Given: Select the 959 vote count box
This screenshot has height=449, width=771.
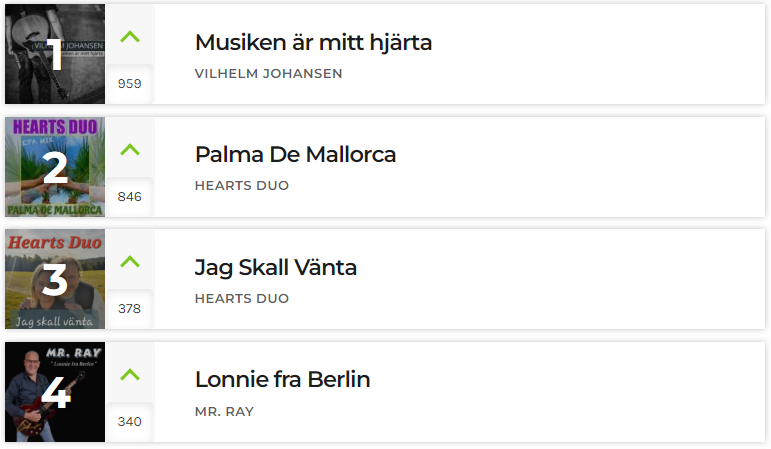Looking at the screenshot, I should (x=130, y=84).
